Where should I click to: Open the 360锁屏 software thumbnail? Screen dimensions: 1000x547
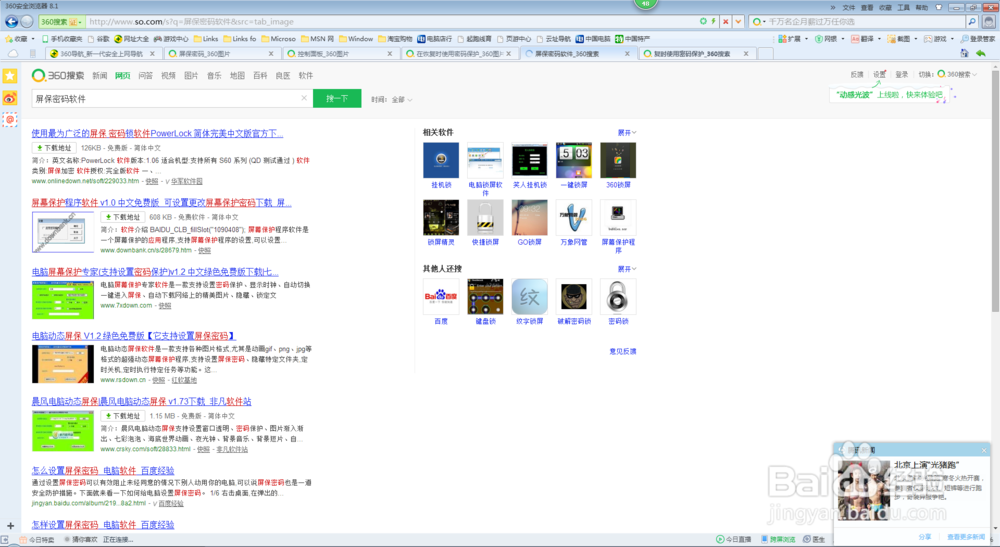tap(618, 160)
